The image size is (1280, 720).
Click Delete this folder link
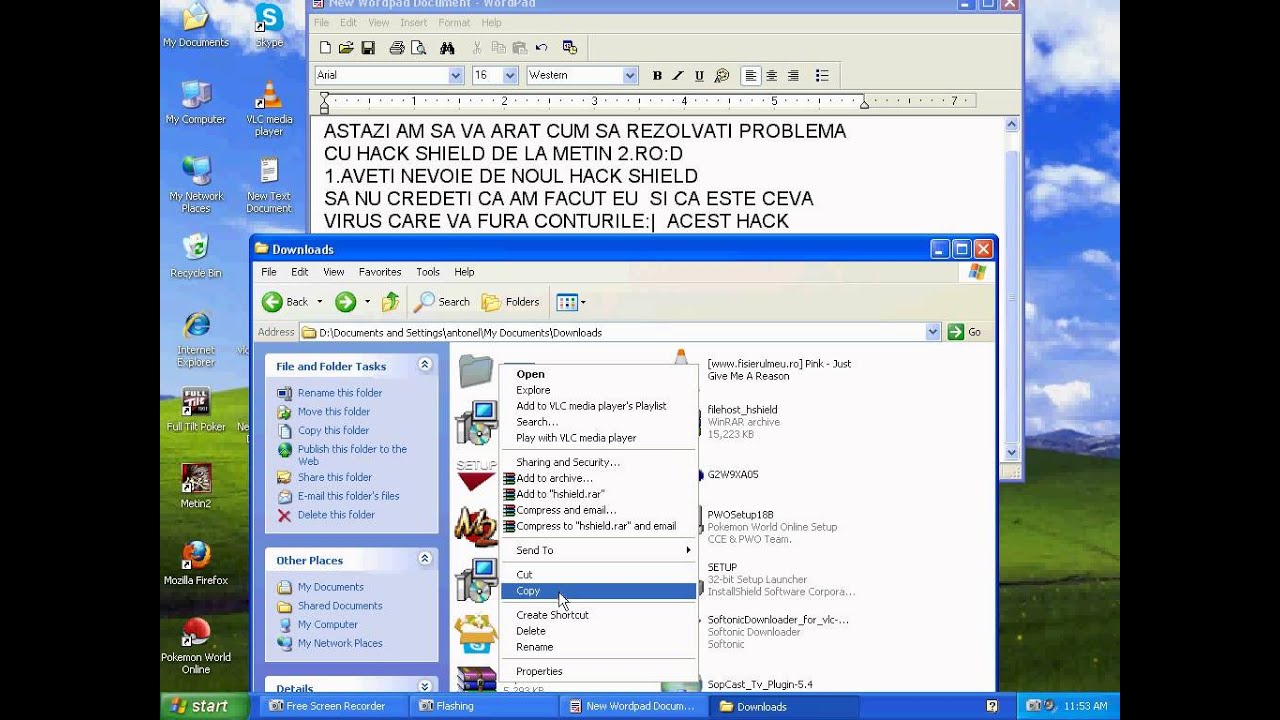point(336,515)
